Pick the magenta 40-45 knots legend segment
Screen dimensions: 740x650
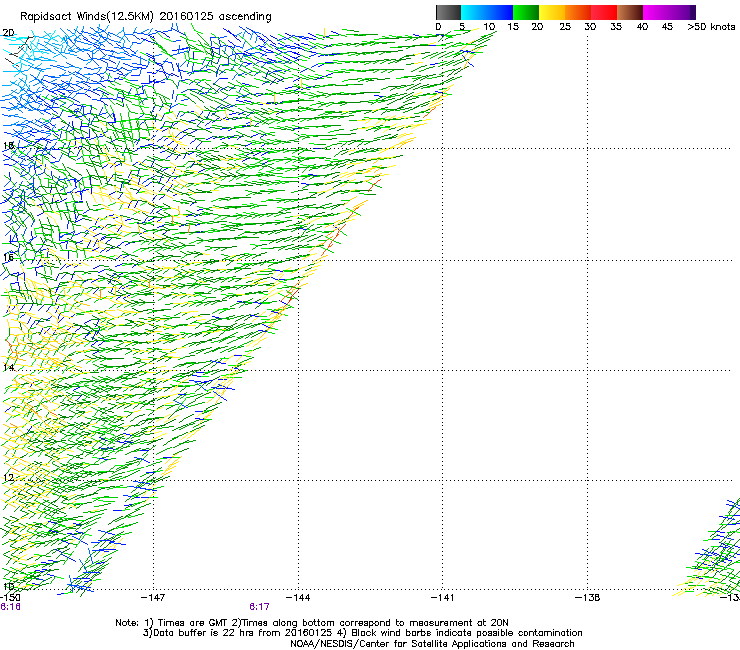point(656,12)
